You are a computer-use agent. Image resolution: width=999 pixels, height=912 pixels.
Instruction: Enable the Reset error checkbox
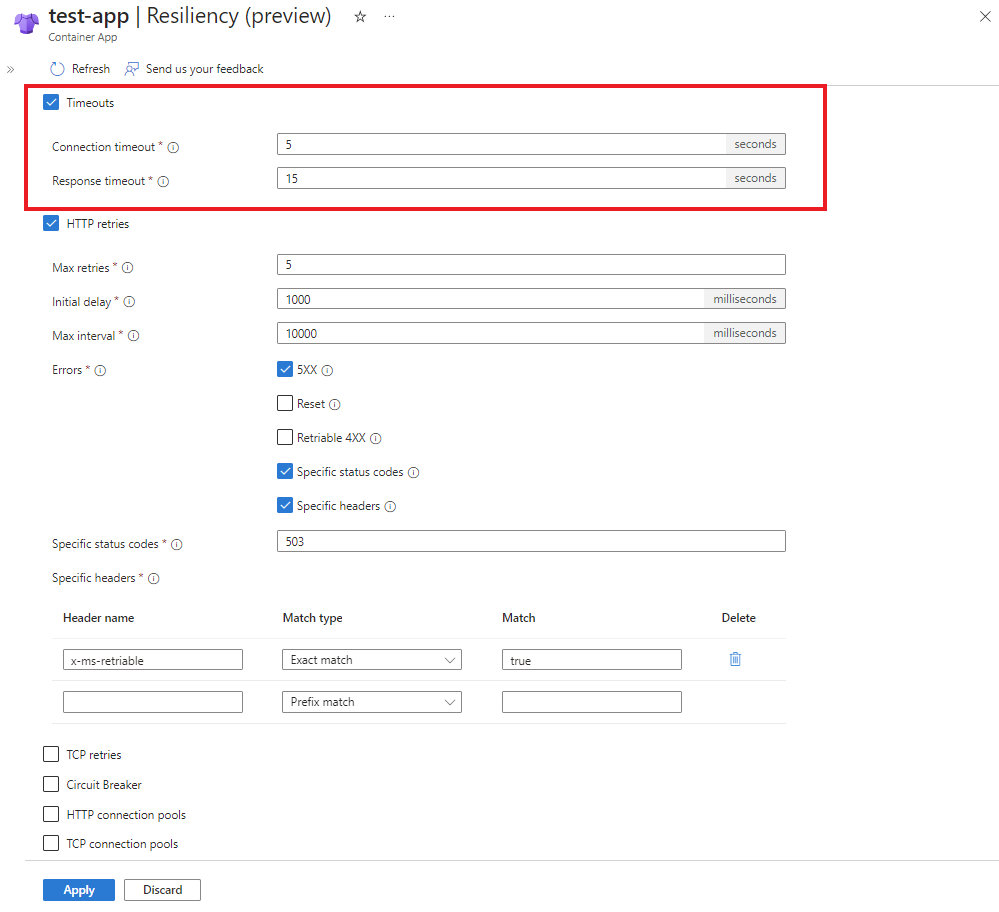[x=285, y=403]
